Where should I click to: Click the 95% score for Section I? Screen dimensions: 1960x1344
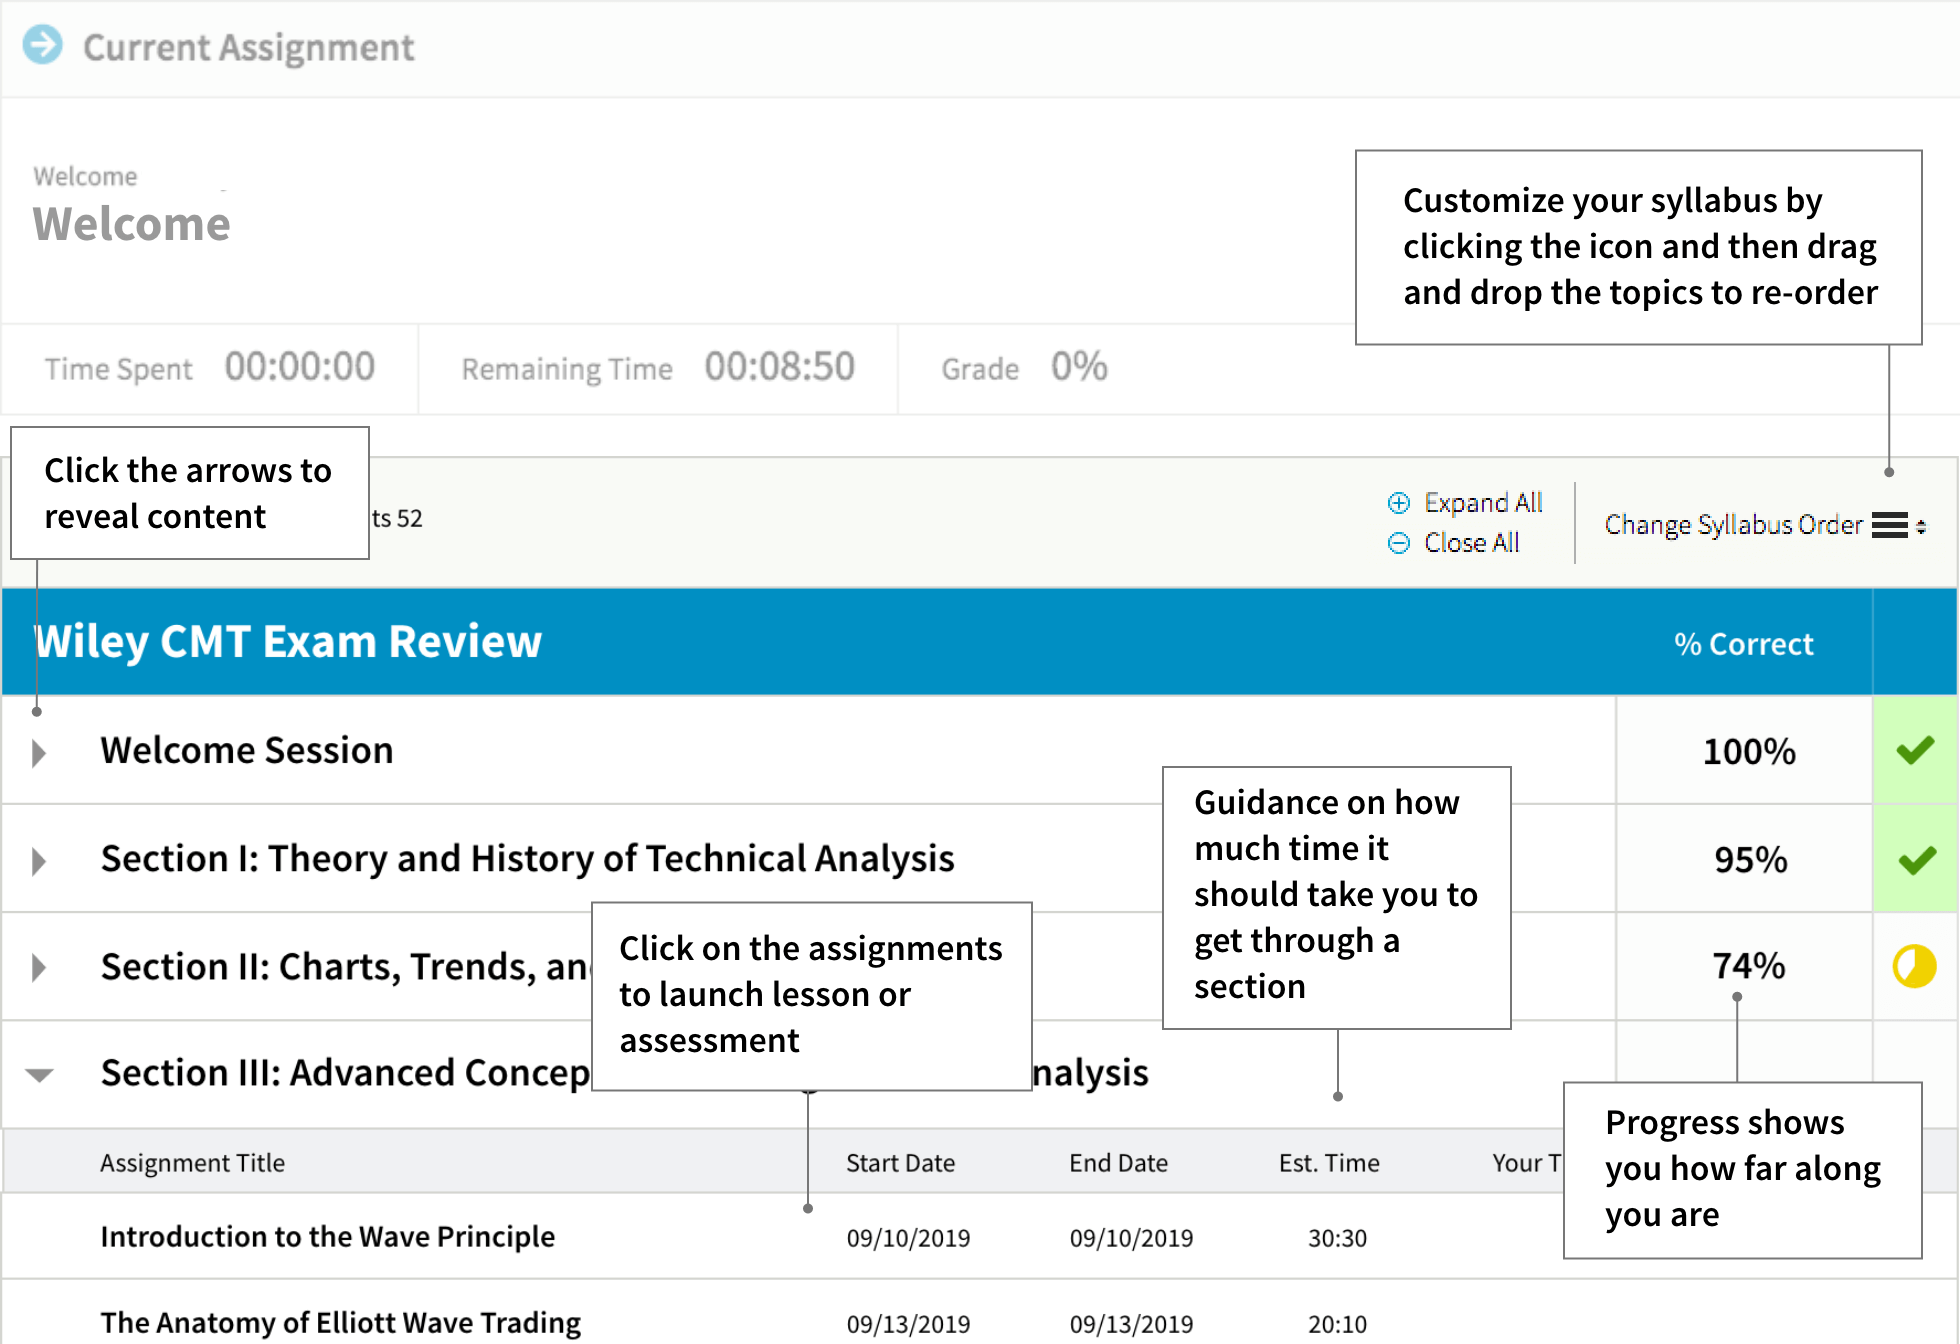point(1750,860)
